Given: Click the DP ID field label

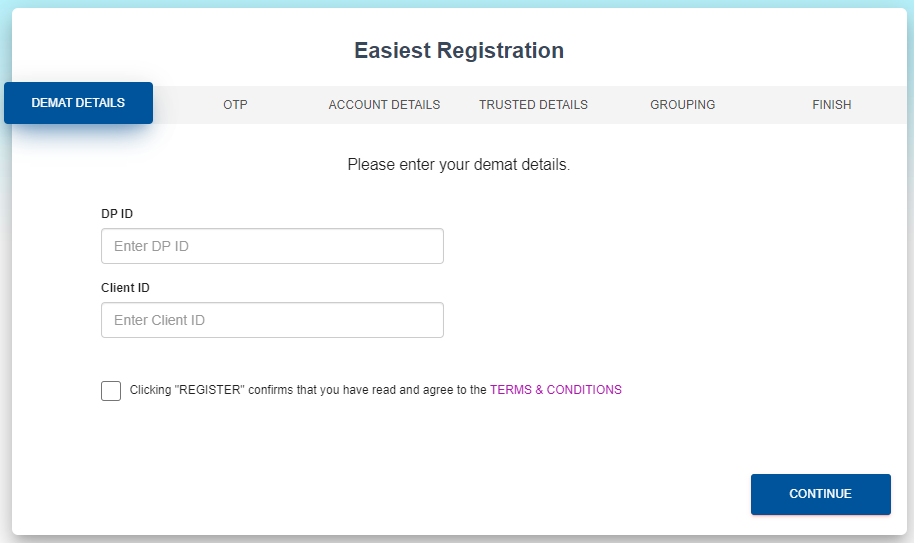Looking at the screenshot, I should (117, 214).
